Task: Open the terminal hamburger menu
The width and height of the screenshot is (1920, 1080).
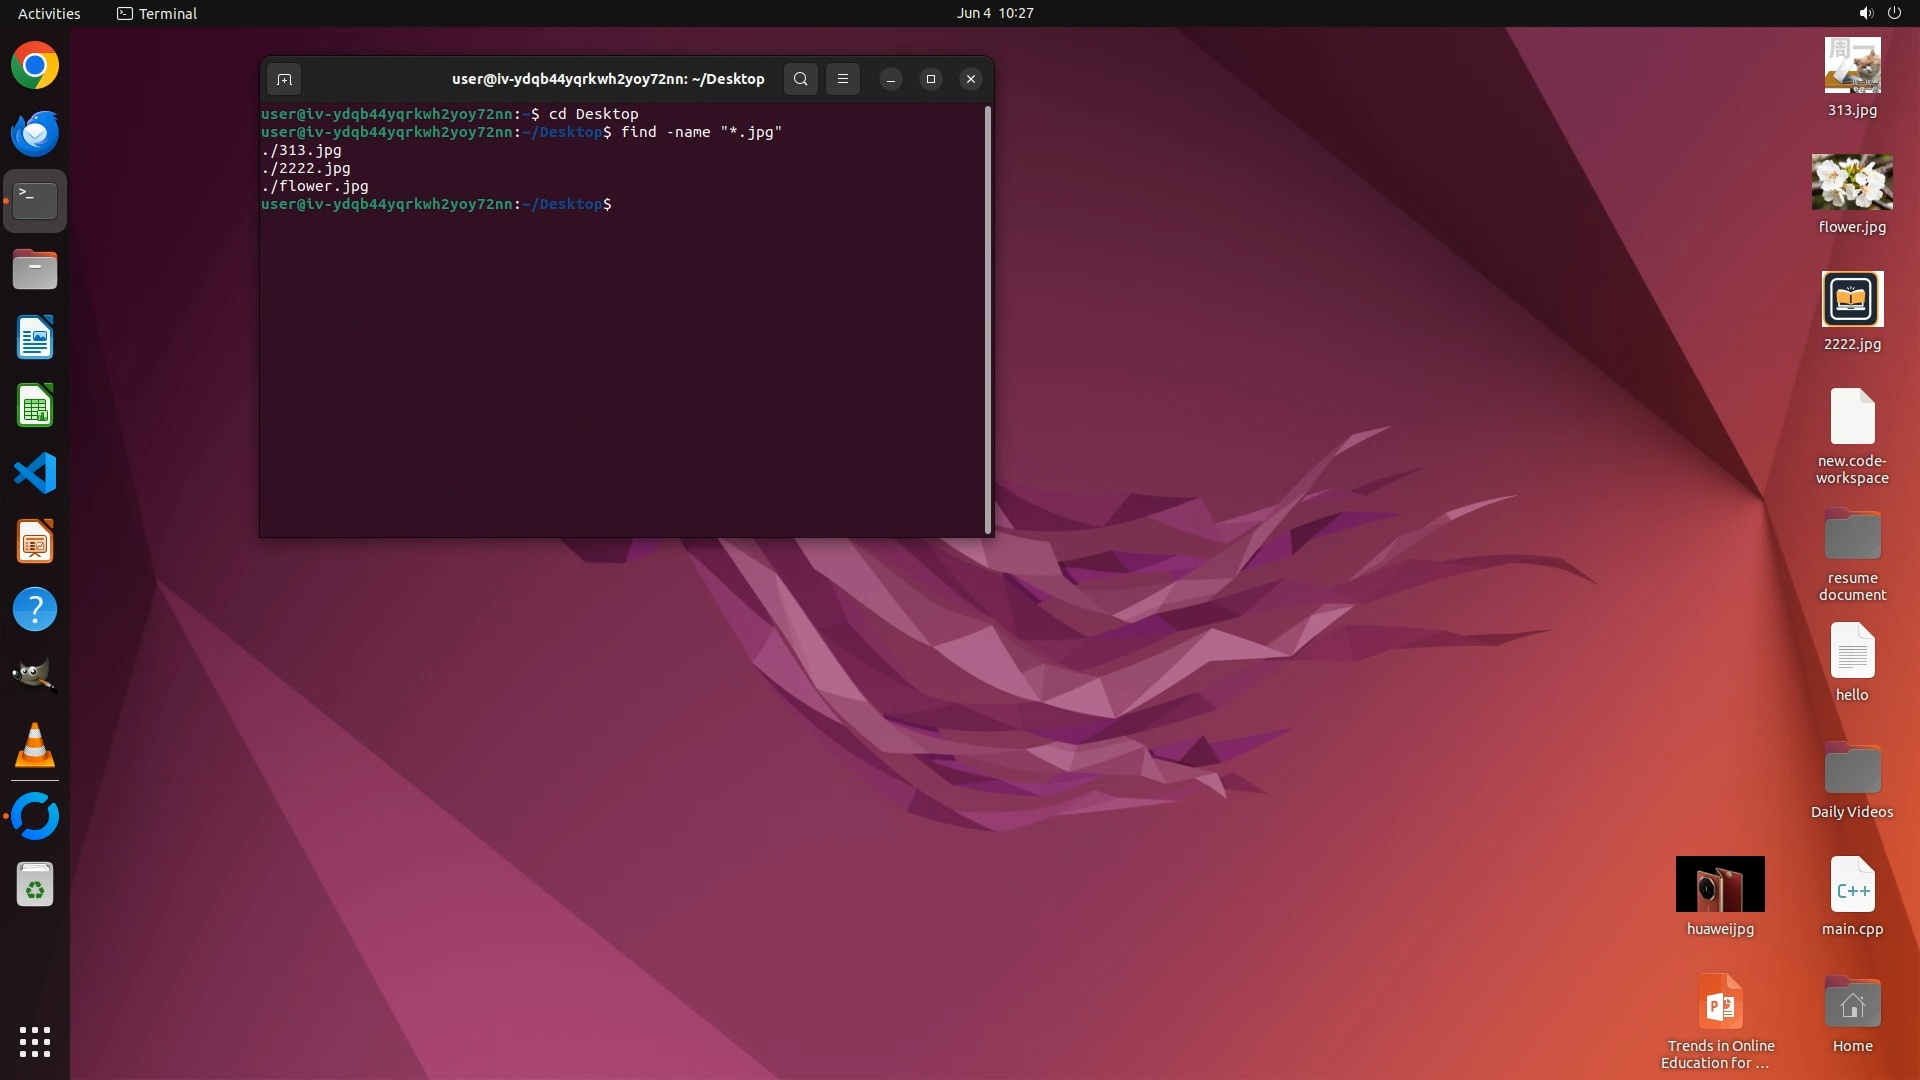Action: pos(843,79)
